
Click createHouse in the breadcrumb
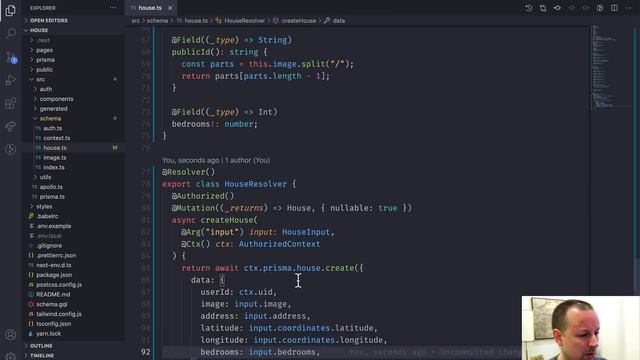(298, 21)
